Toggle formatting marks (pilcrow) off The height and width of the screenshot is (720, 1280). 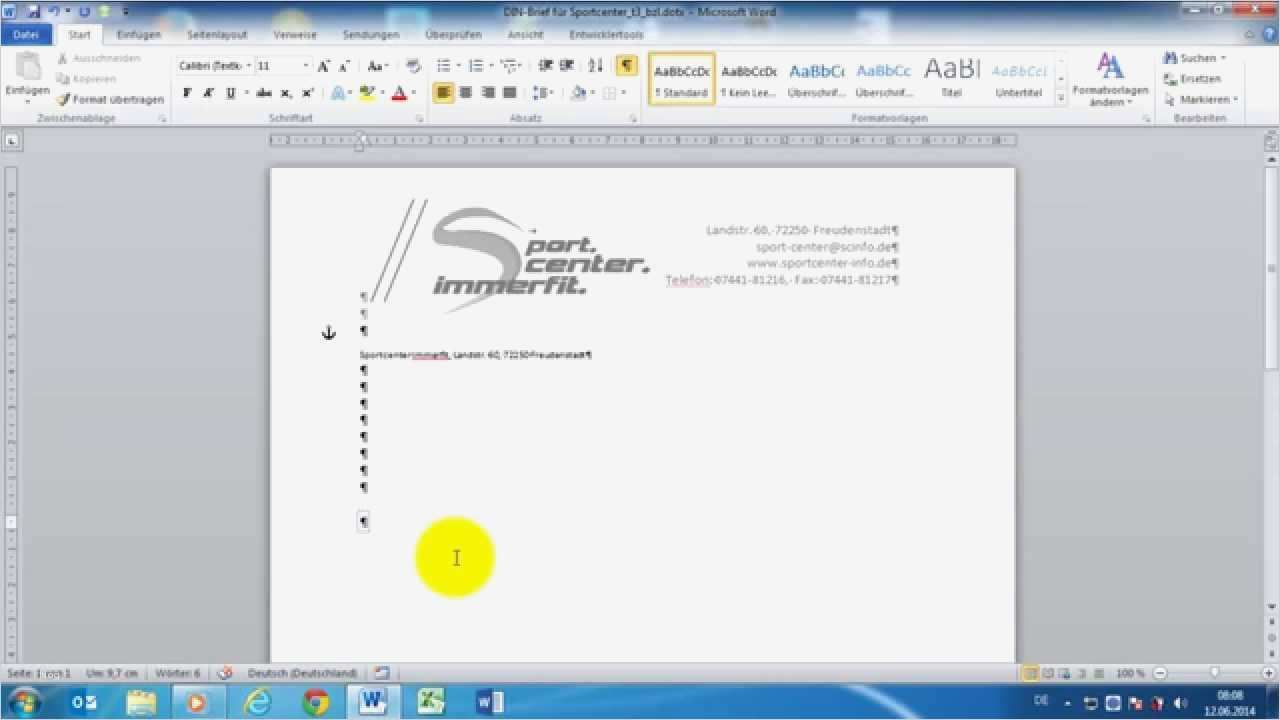pyautogui.click(x=626, y=65)
